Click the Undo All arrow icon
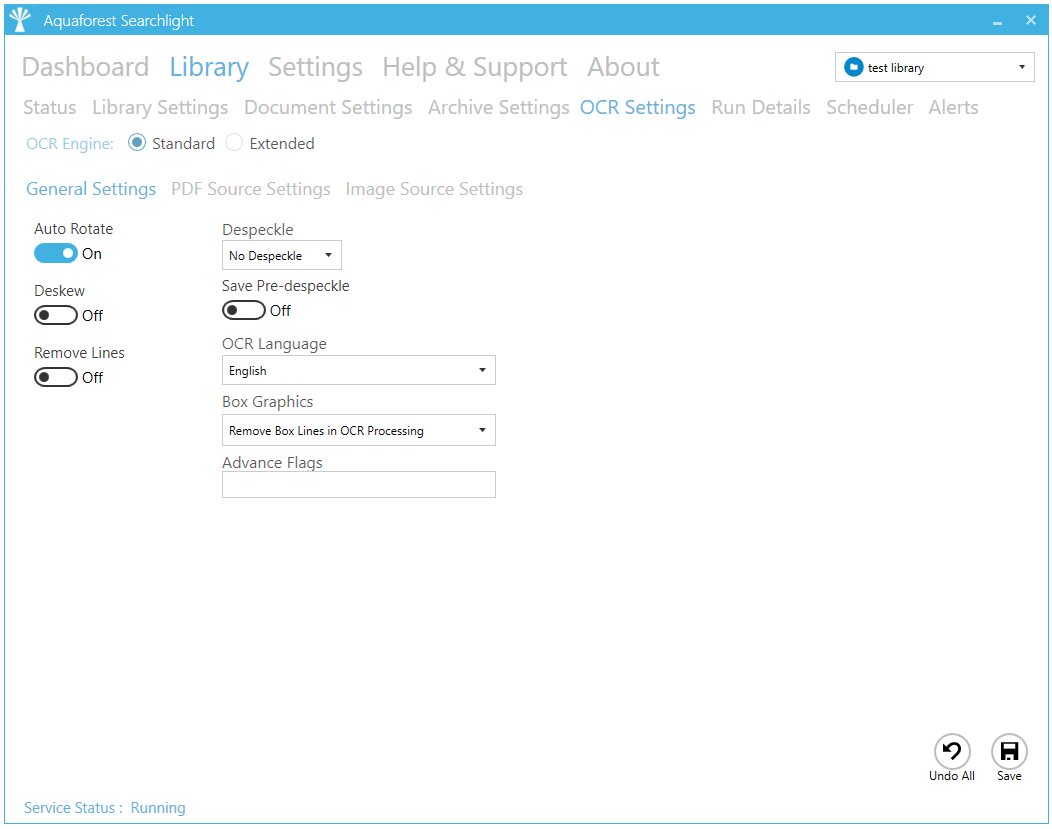This screenshot has width=1052, height=829. [951, 752]
